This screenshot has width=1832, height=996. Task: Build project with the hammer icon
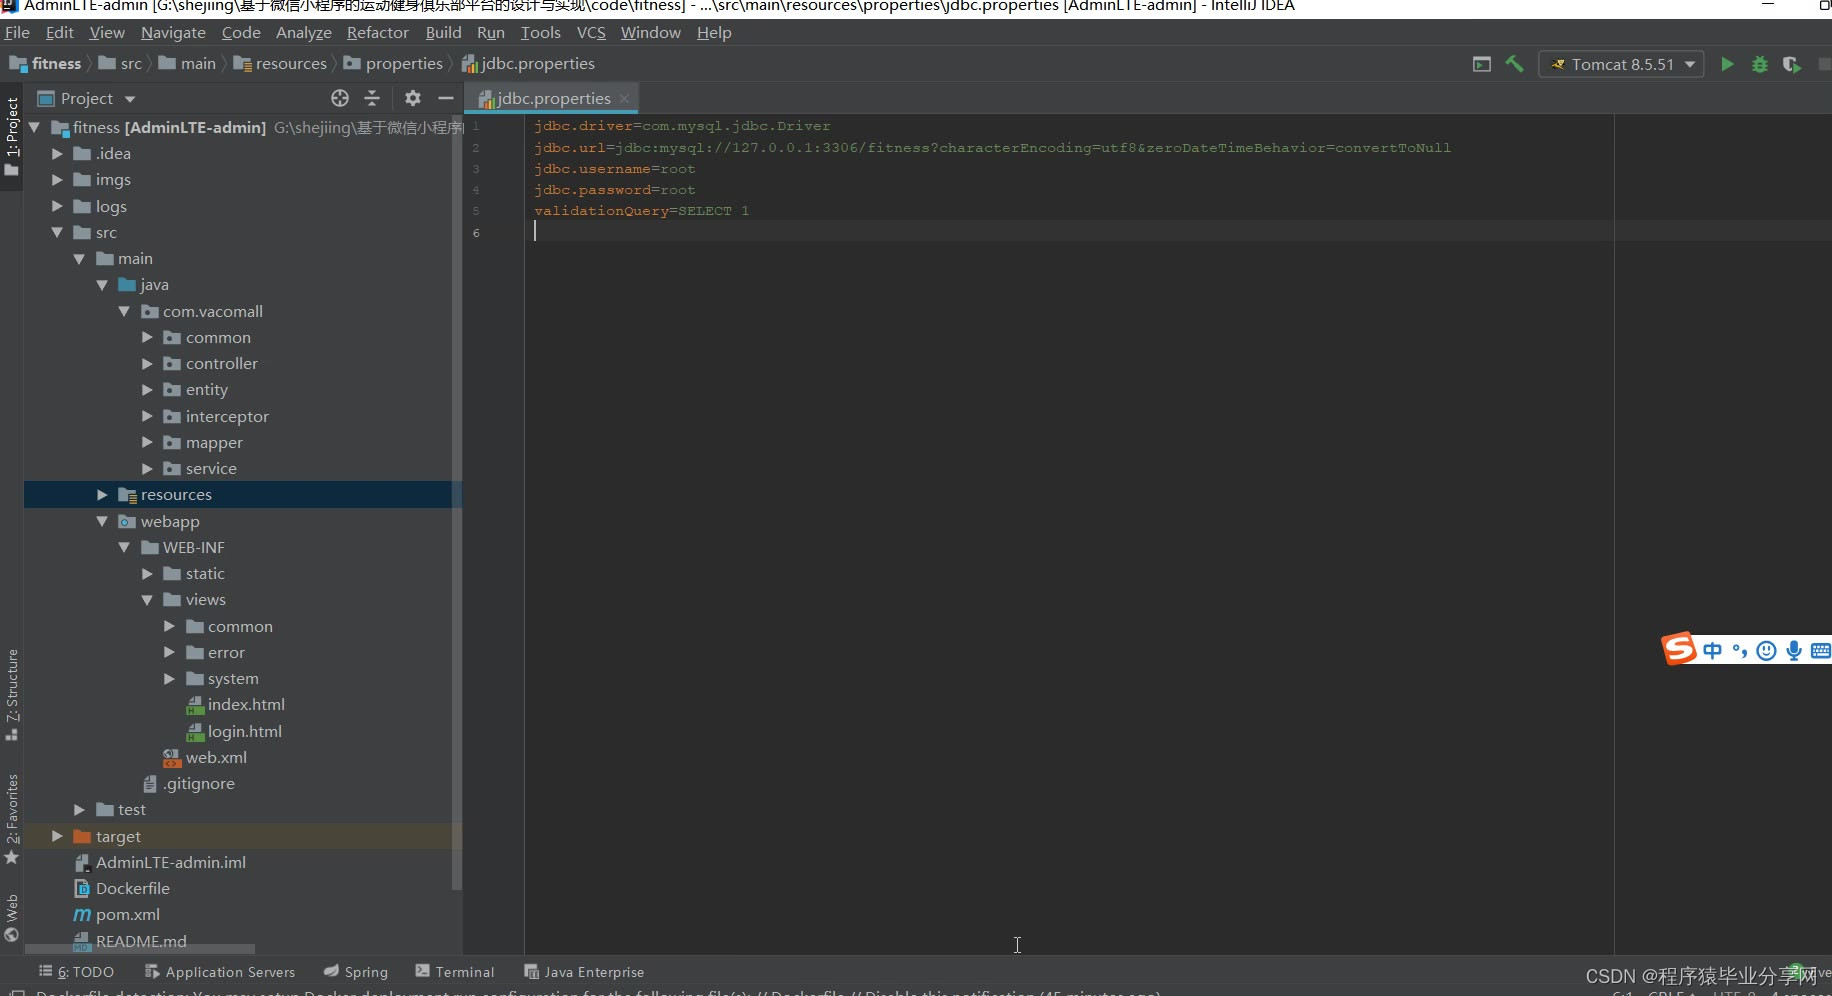coord(1515,64)
